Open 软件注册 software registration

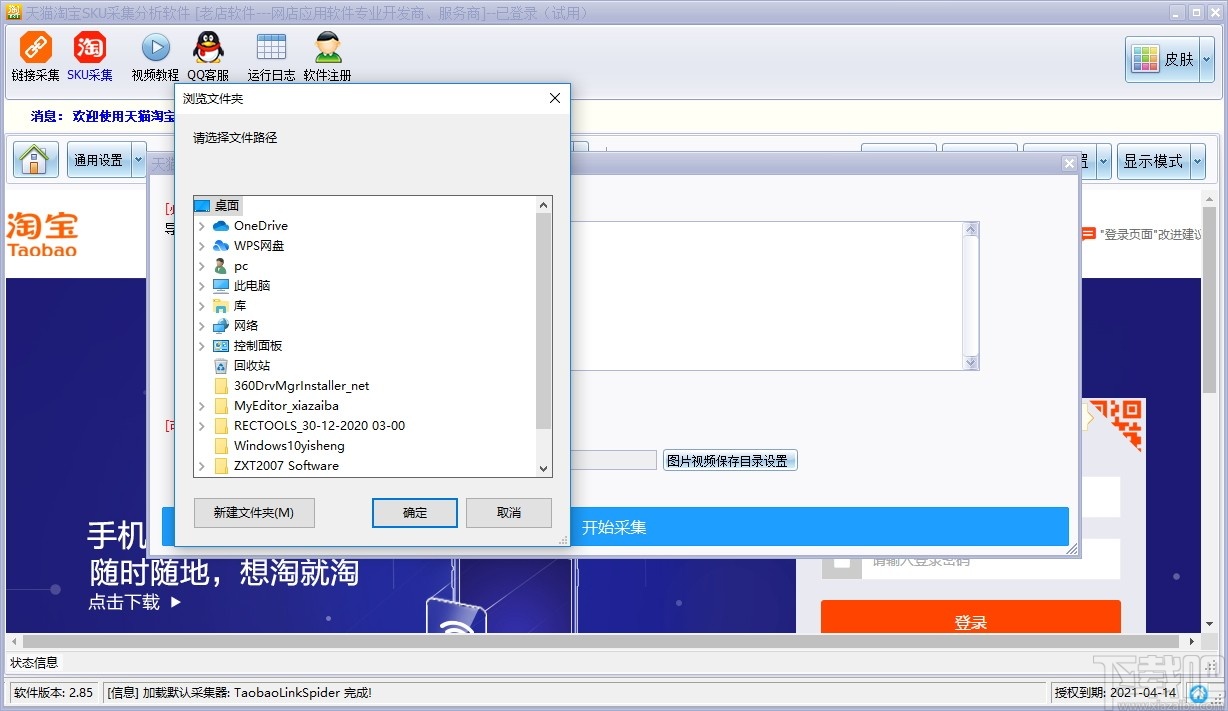coord(328,57)
